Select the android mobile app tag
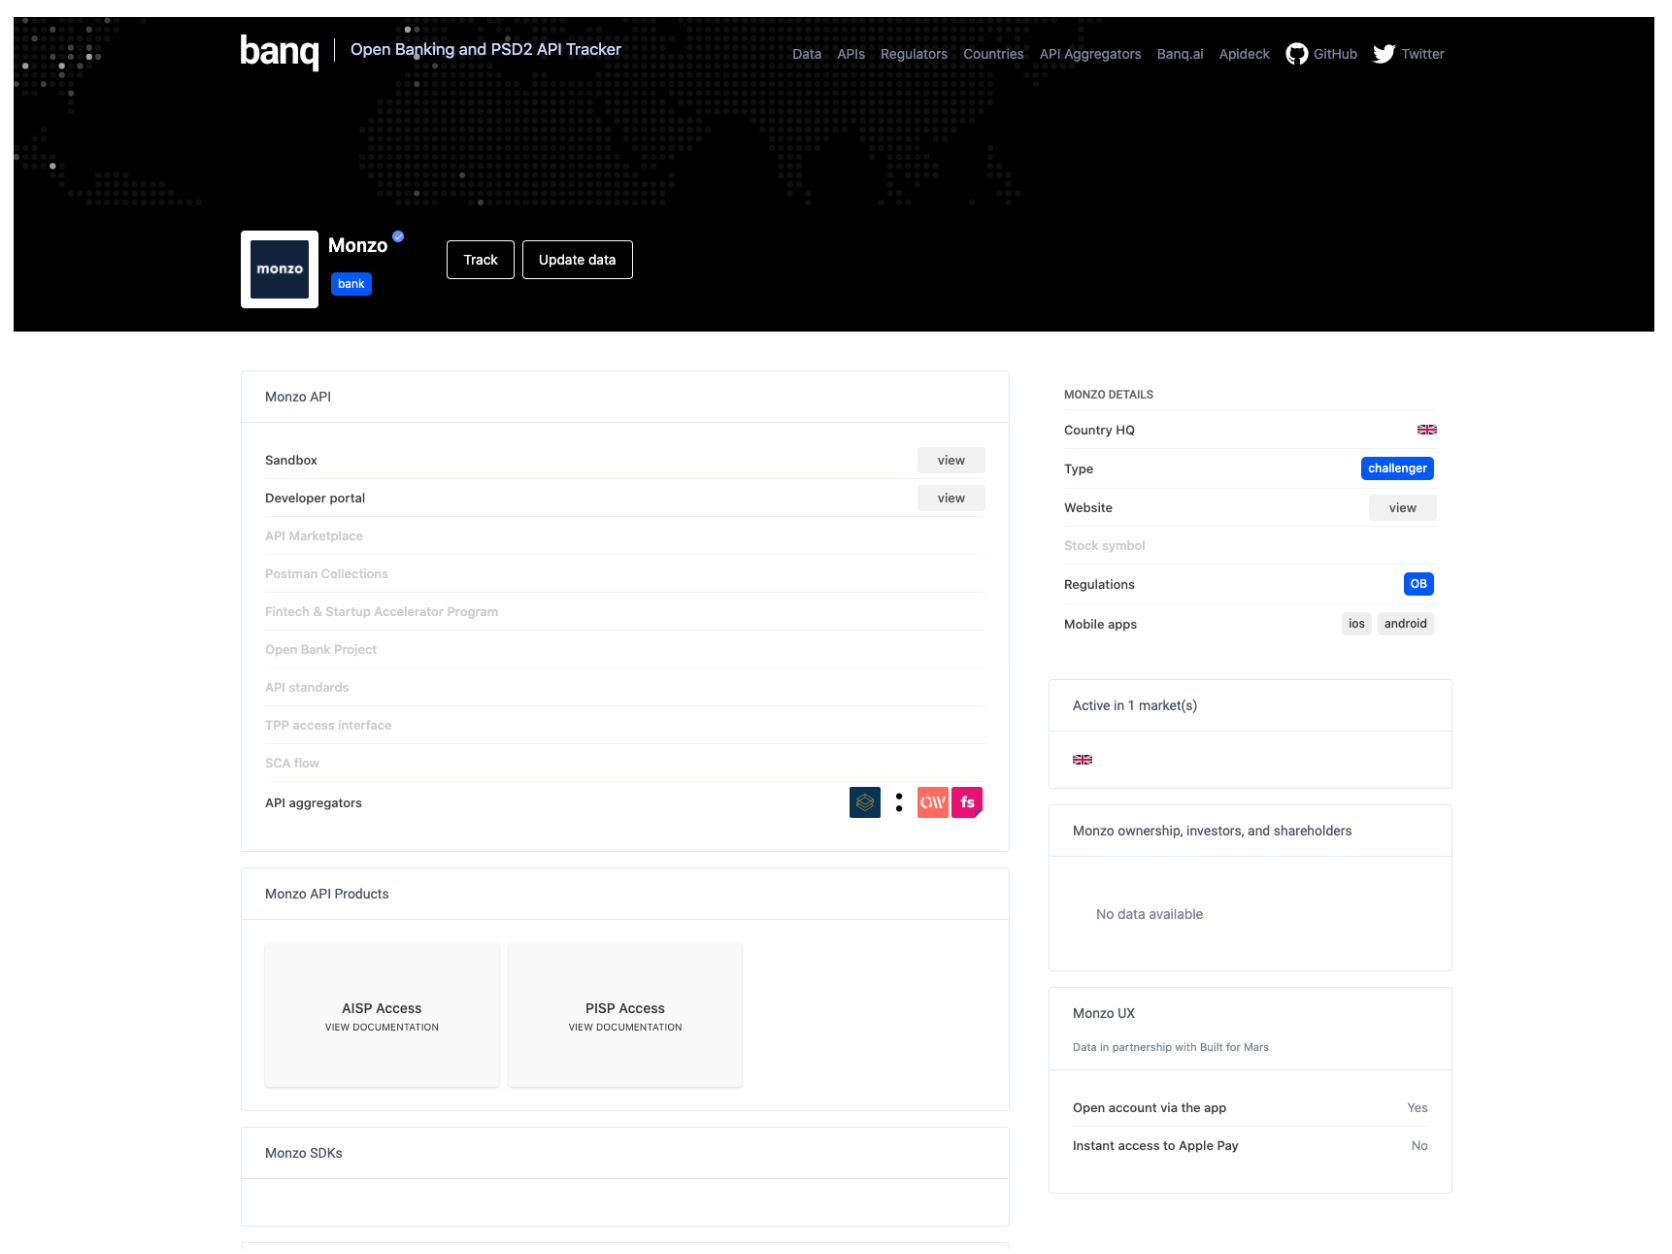This screenshot has height=1254, width=1672. [1405, 624]
